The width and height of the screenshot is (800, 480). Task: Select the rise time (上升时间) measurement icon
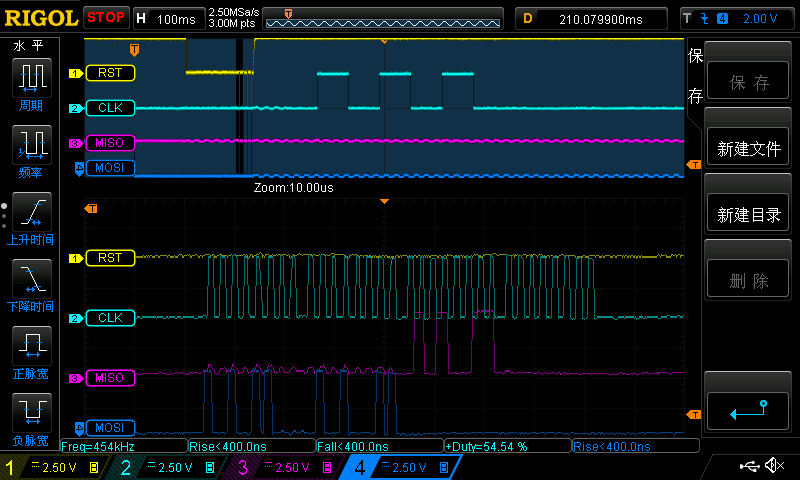pos(32,212)
